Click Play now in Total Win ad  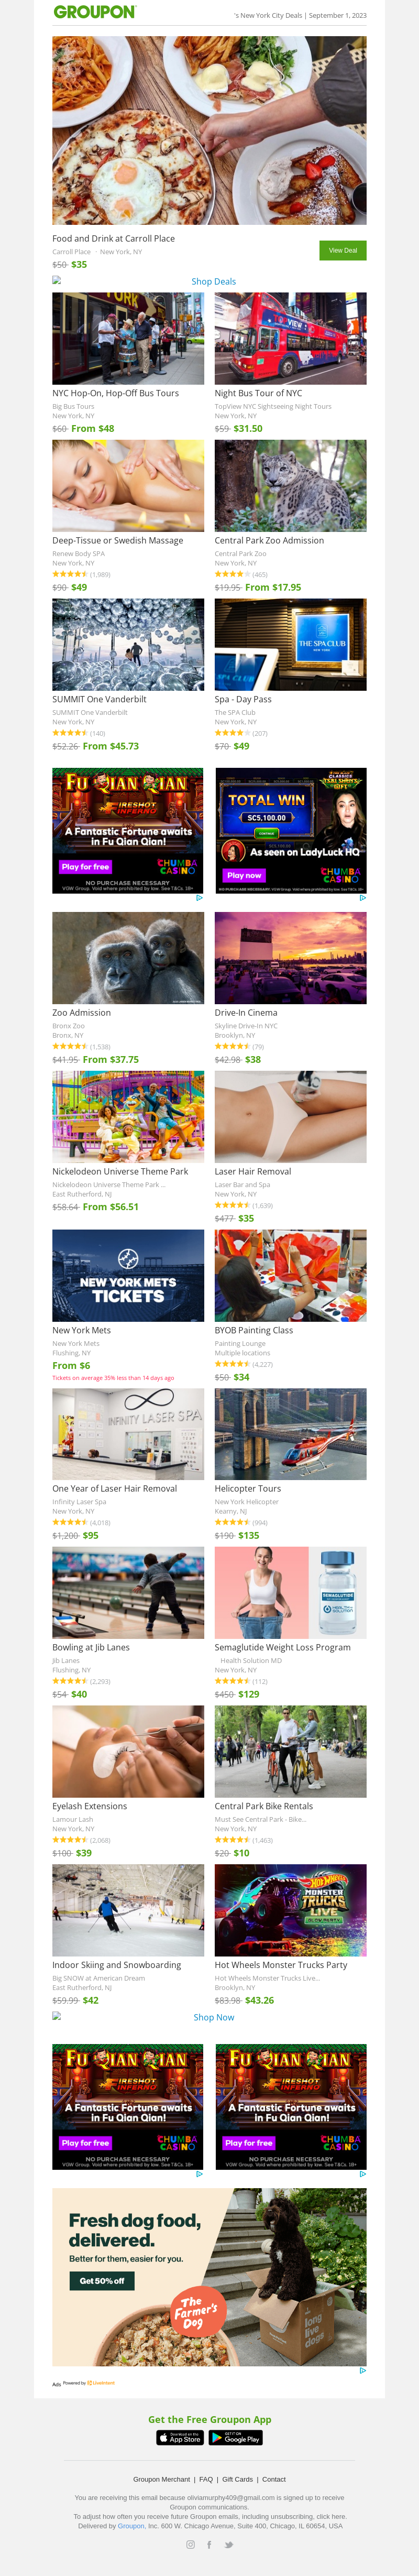point(244,875)
